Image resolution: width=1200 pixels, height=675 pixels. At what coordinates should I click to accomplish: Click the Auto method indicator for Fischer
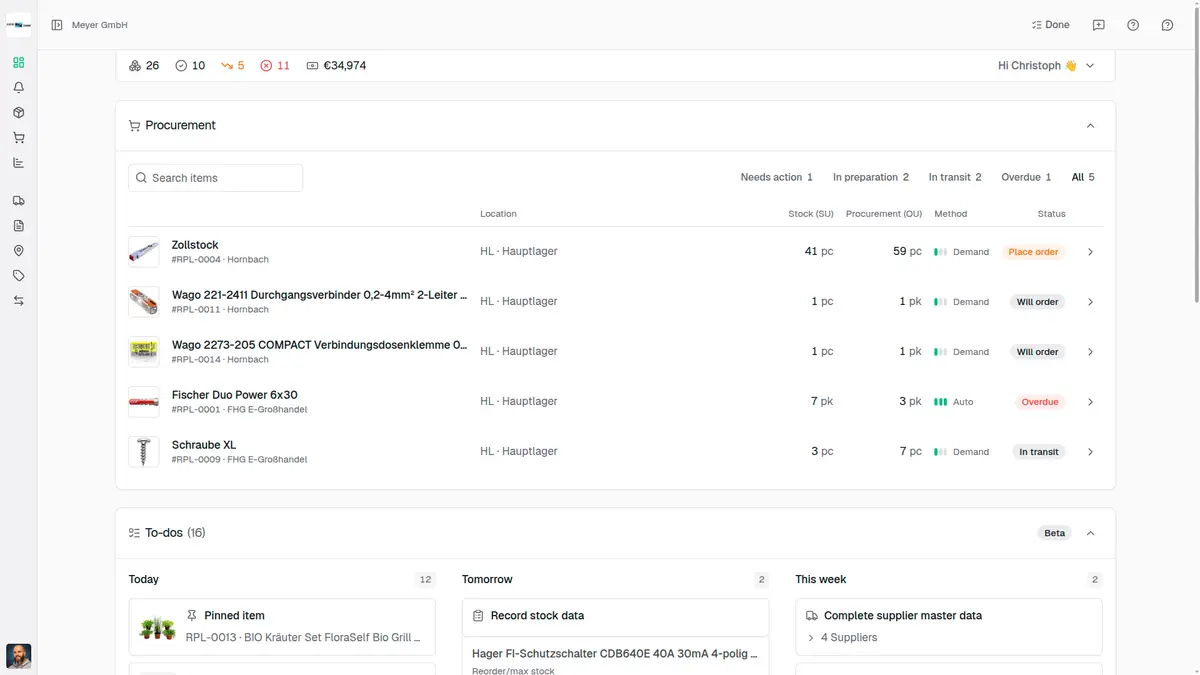tap(953, 402)
